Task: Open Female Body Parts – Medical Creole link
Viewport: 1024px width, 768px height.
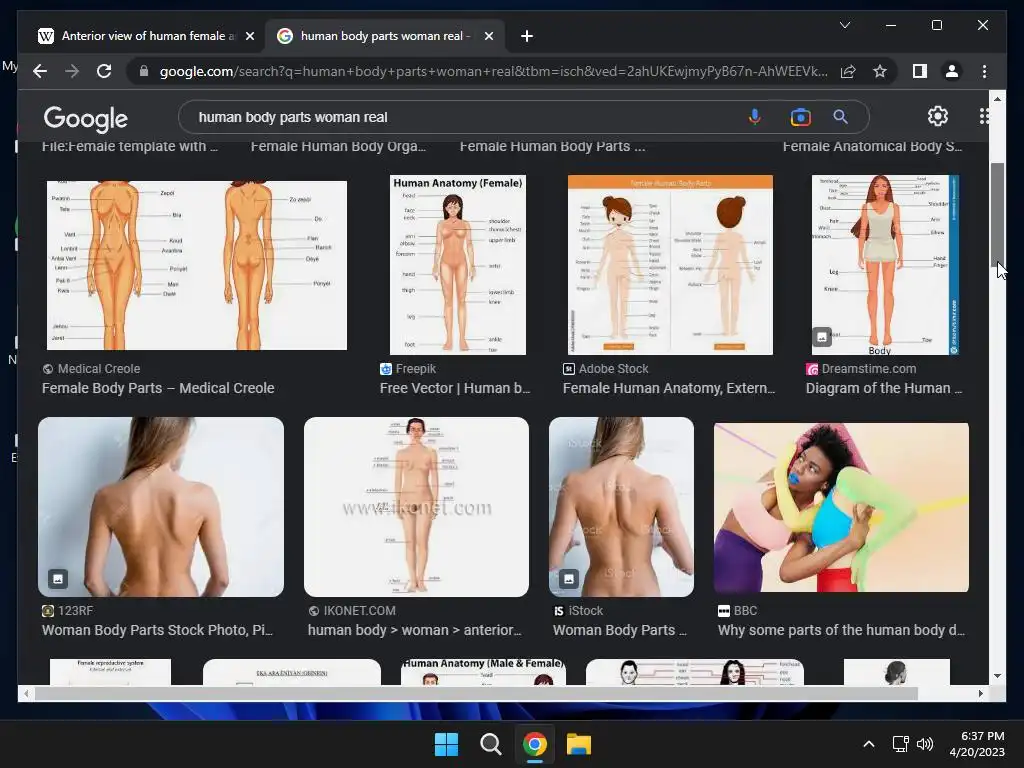Action: click(x=158, y=388)
